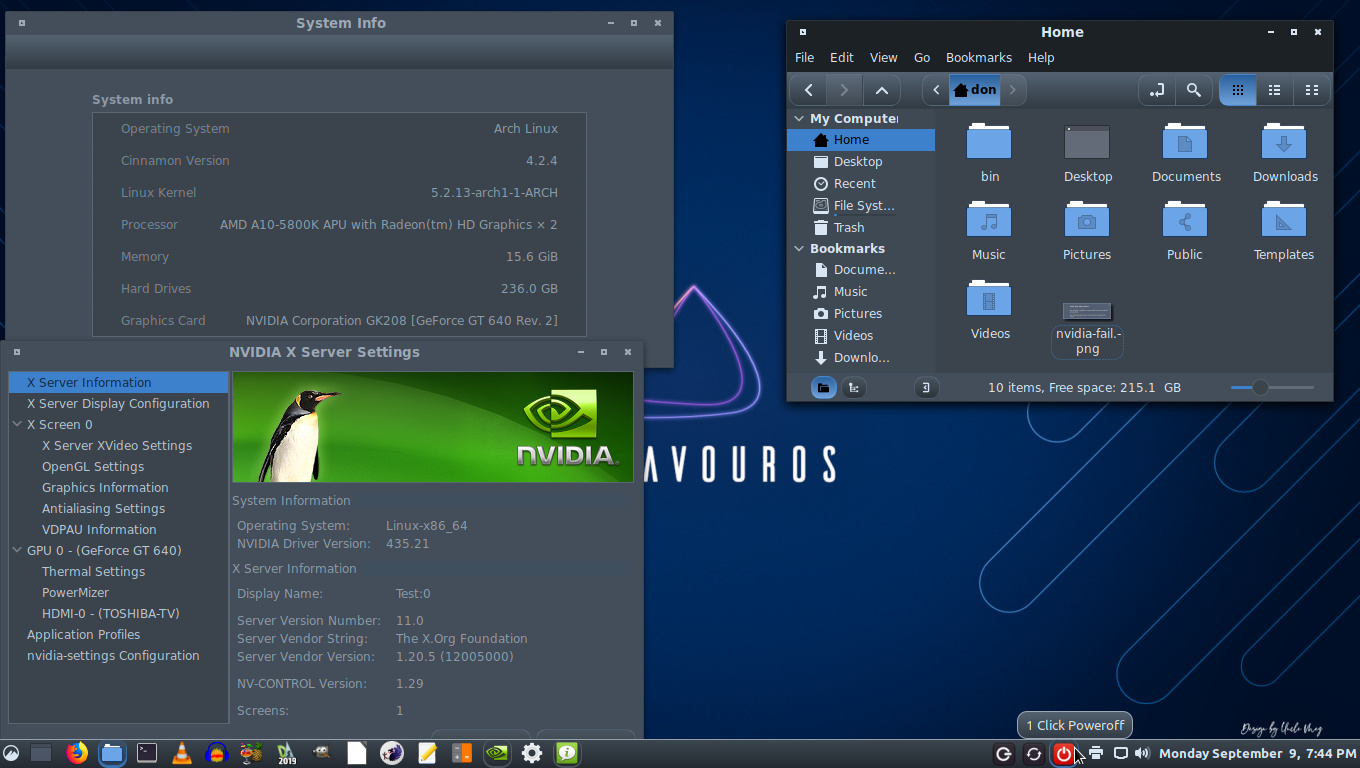Open system settings gear on the panel
1360x768 pixels.
click(532, 753)
